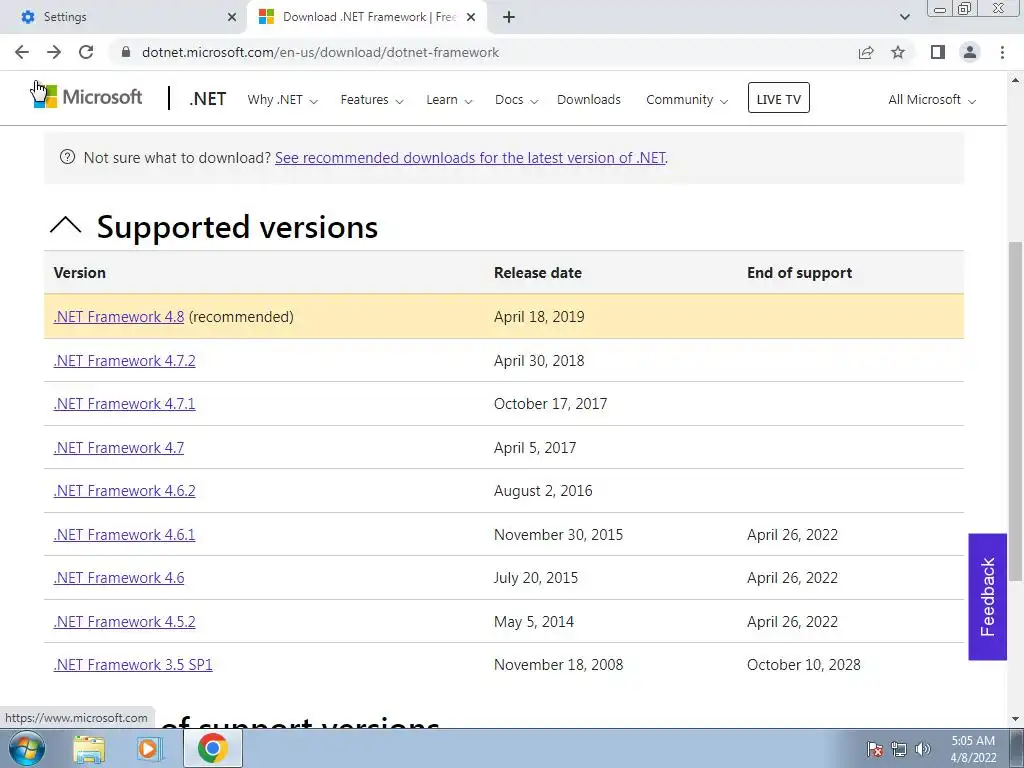This screenshot has height=768, width=1024.
Task: Go back to previous page
Action: [x=22, y=52]
